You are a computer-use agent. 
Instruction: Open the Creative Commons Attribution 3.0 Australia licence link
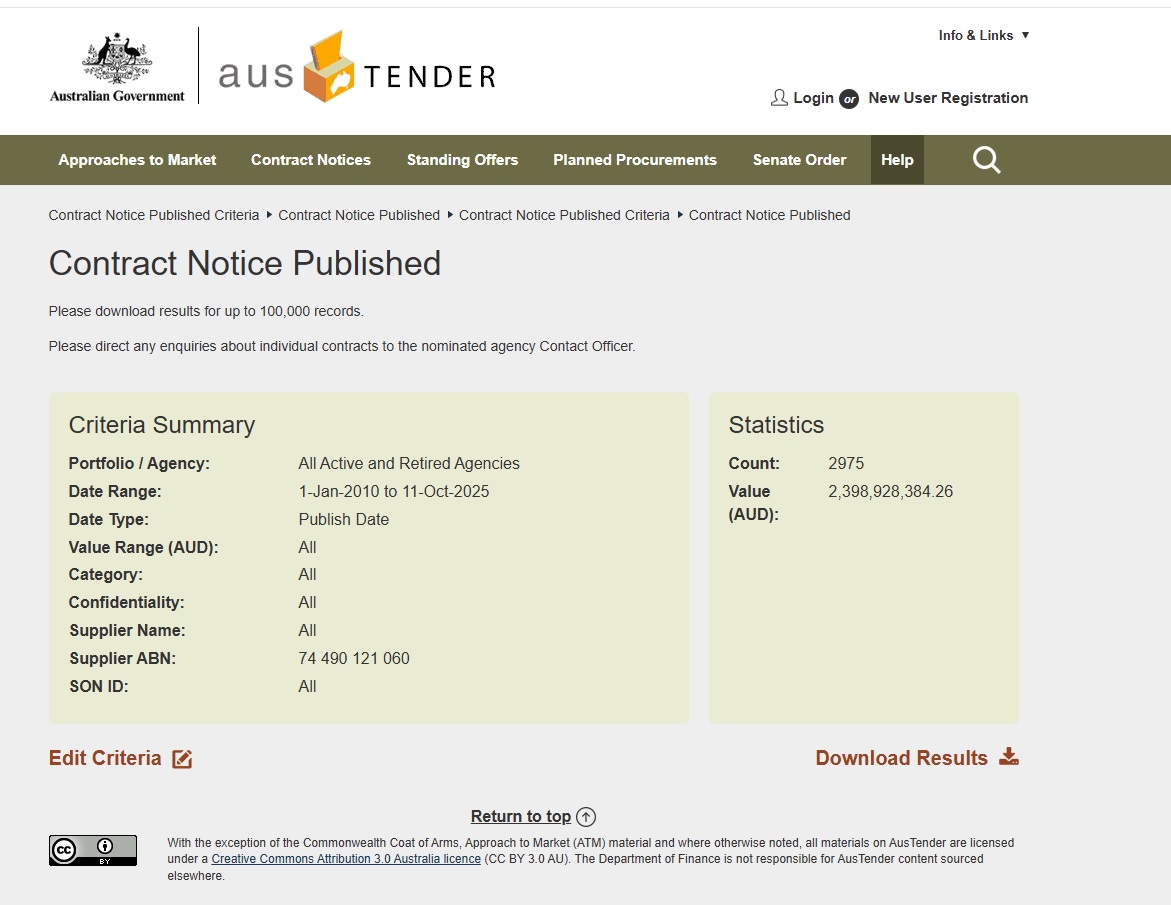346,859
